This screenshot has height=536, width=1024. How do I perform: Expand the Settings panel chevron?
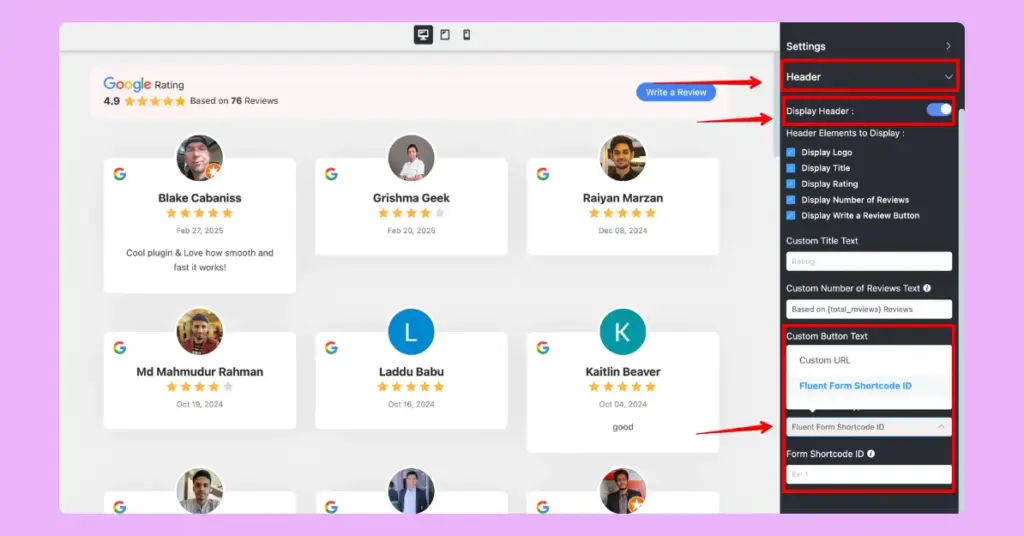click(x=948, y=46)
